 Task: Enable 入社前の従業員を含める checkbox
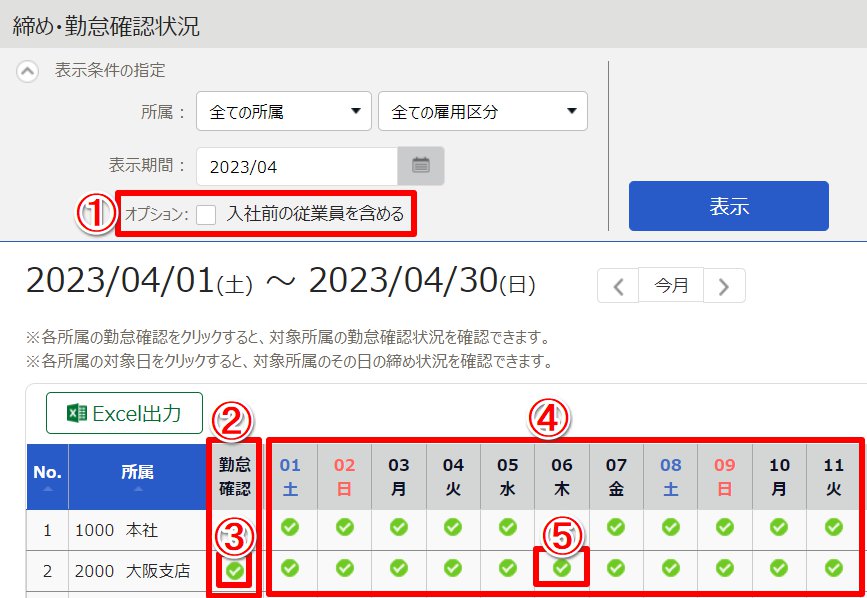pyautogui.click(x=206, y=214)
